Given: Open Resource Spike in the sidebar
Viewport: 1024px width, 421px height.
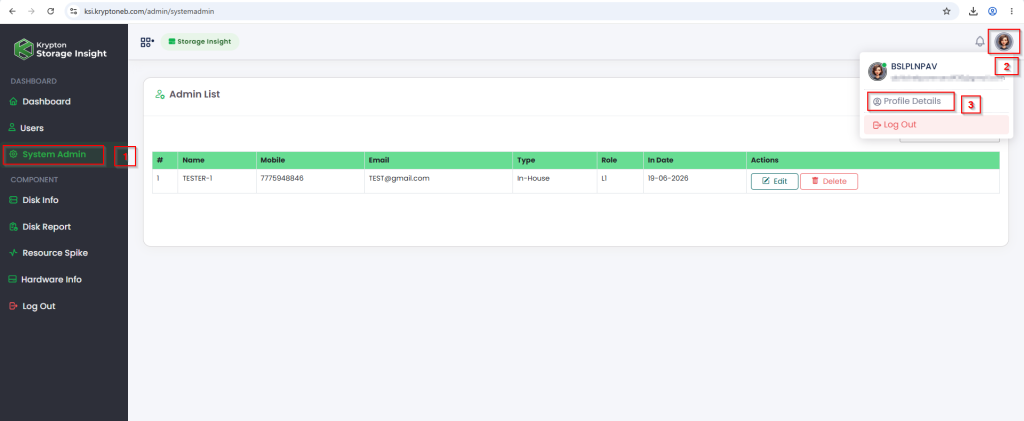Looking at the screenshot, I should click(x=48, y=253).
